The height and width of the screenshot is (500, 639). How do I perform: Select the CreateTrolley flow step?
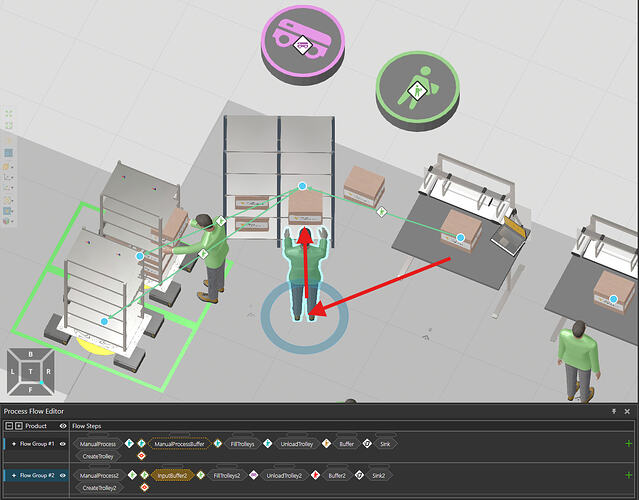(x=98, y=456)
